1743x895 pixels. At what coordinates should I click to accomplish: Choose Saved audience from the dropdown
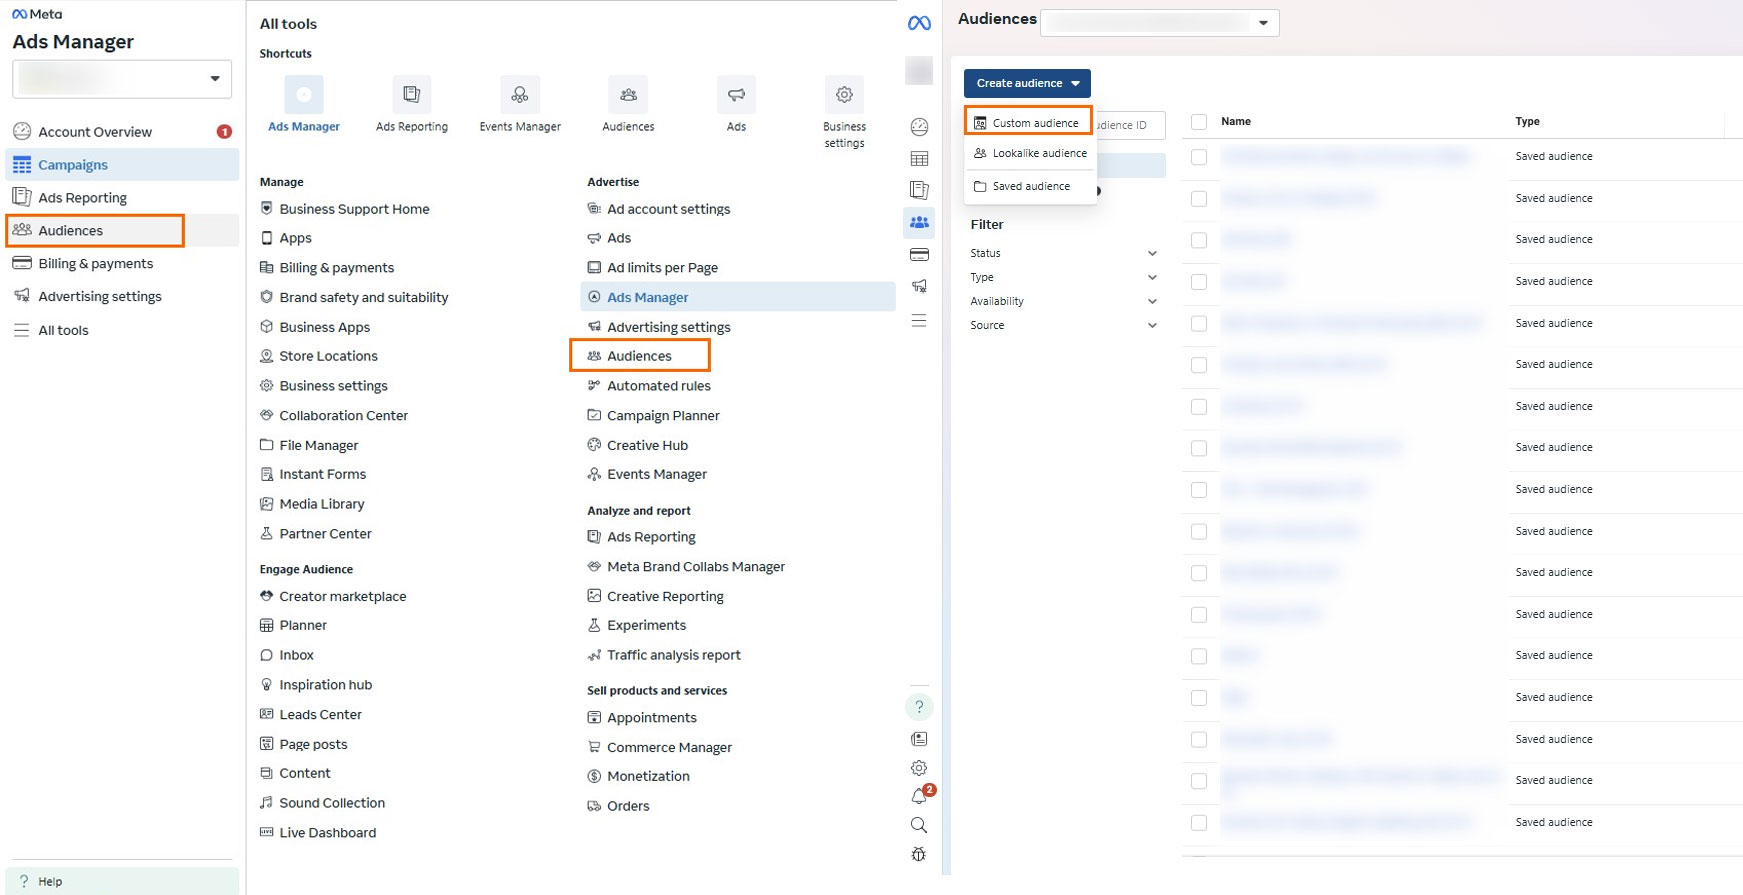point(1030,186)
